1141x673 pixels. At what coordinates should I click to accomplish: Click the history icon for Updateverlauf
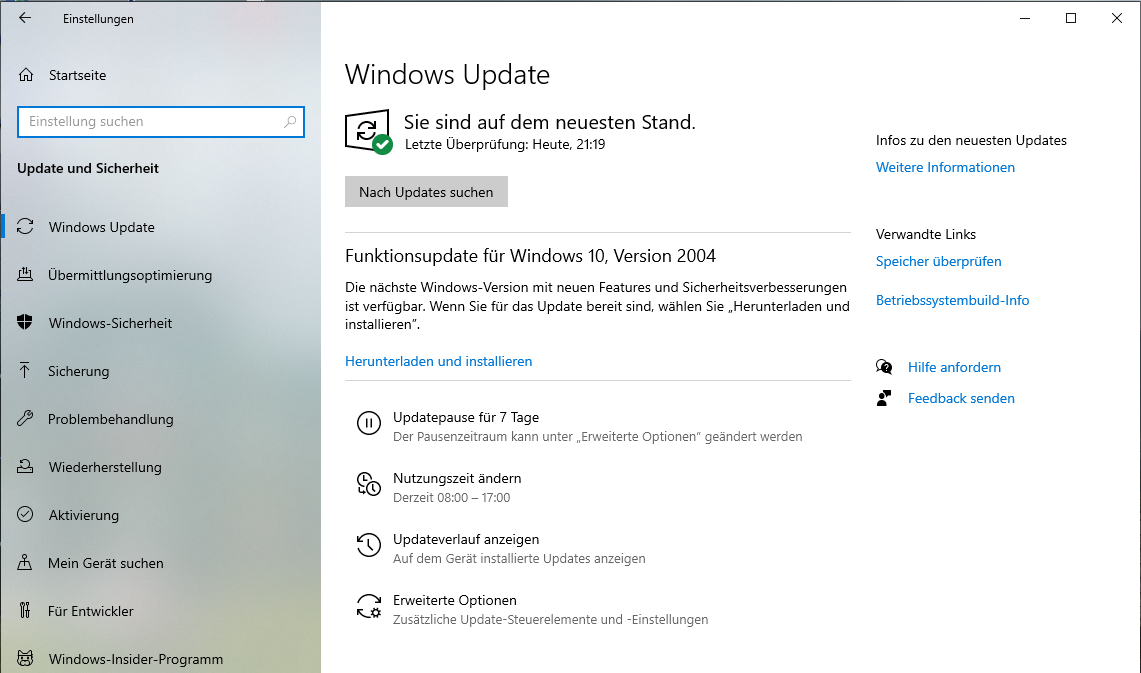click(369, 545)
